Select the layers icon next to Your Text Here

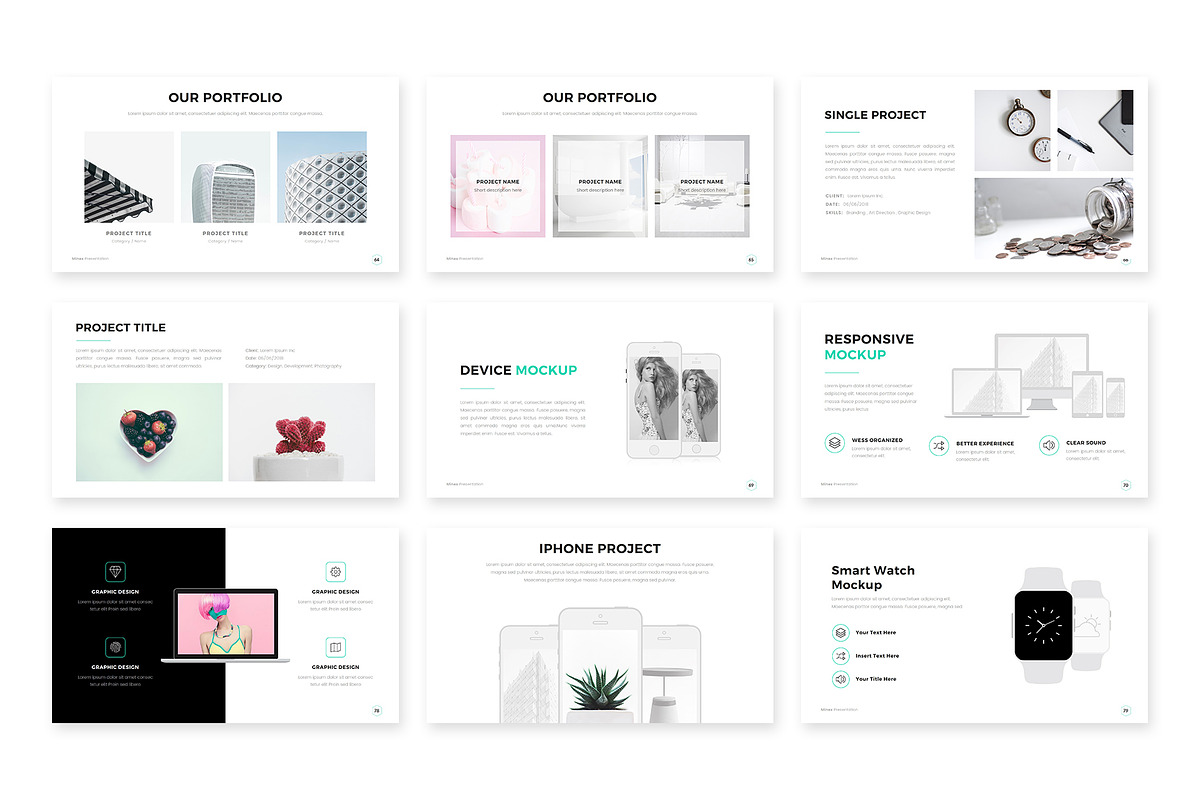click(840, 632)
